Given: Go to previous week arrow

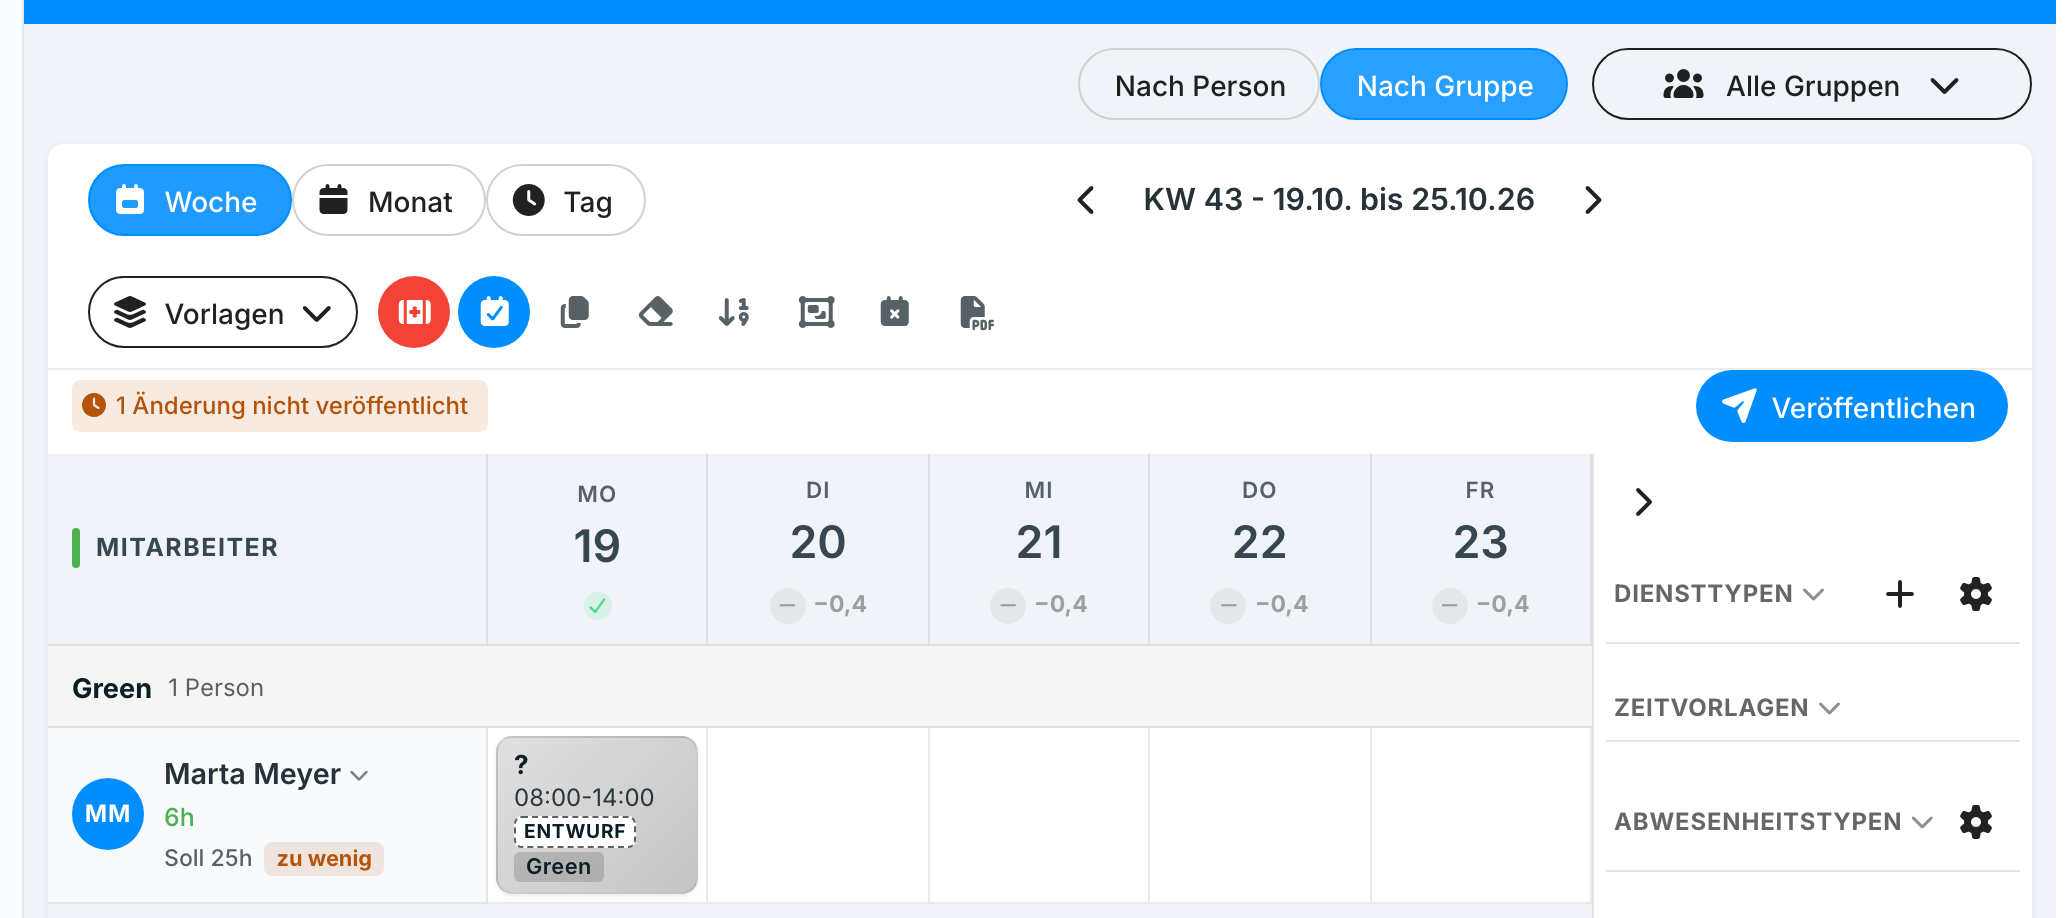Looking at the screenshot, I should [1086, 200].
